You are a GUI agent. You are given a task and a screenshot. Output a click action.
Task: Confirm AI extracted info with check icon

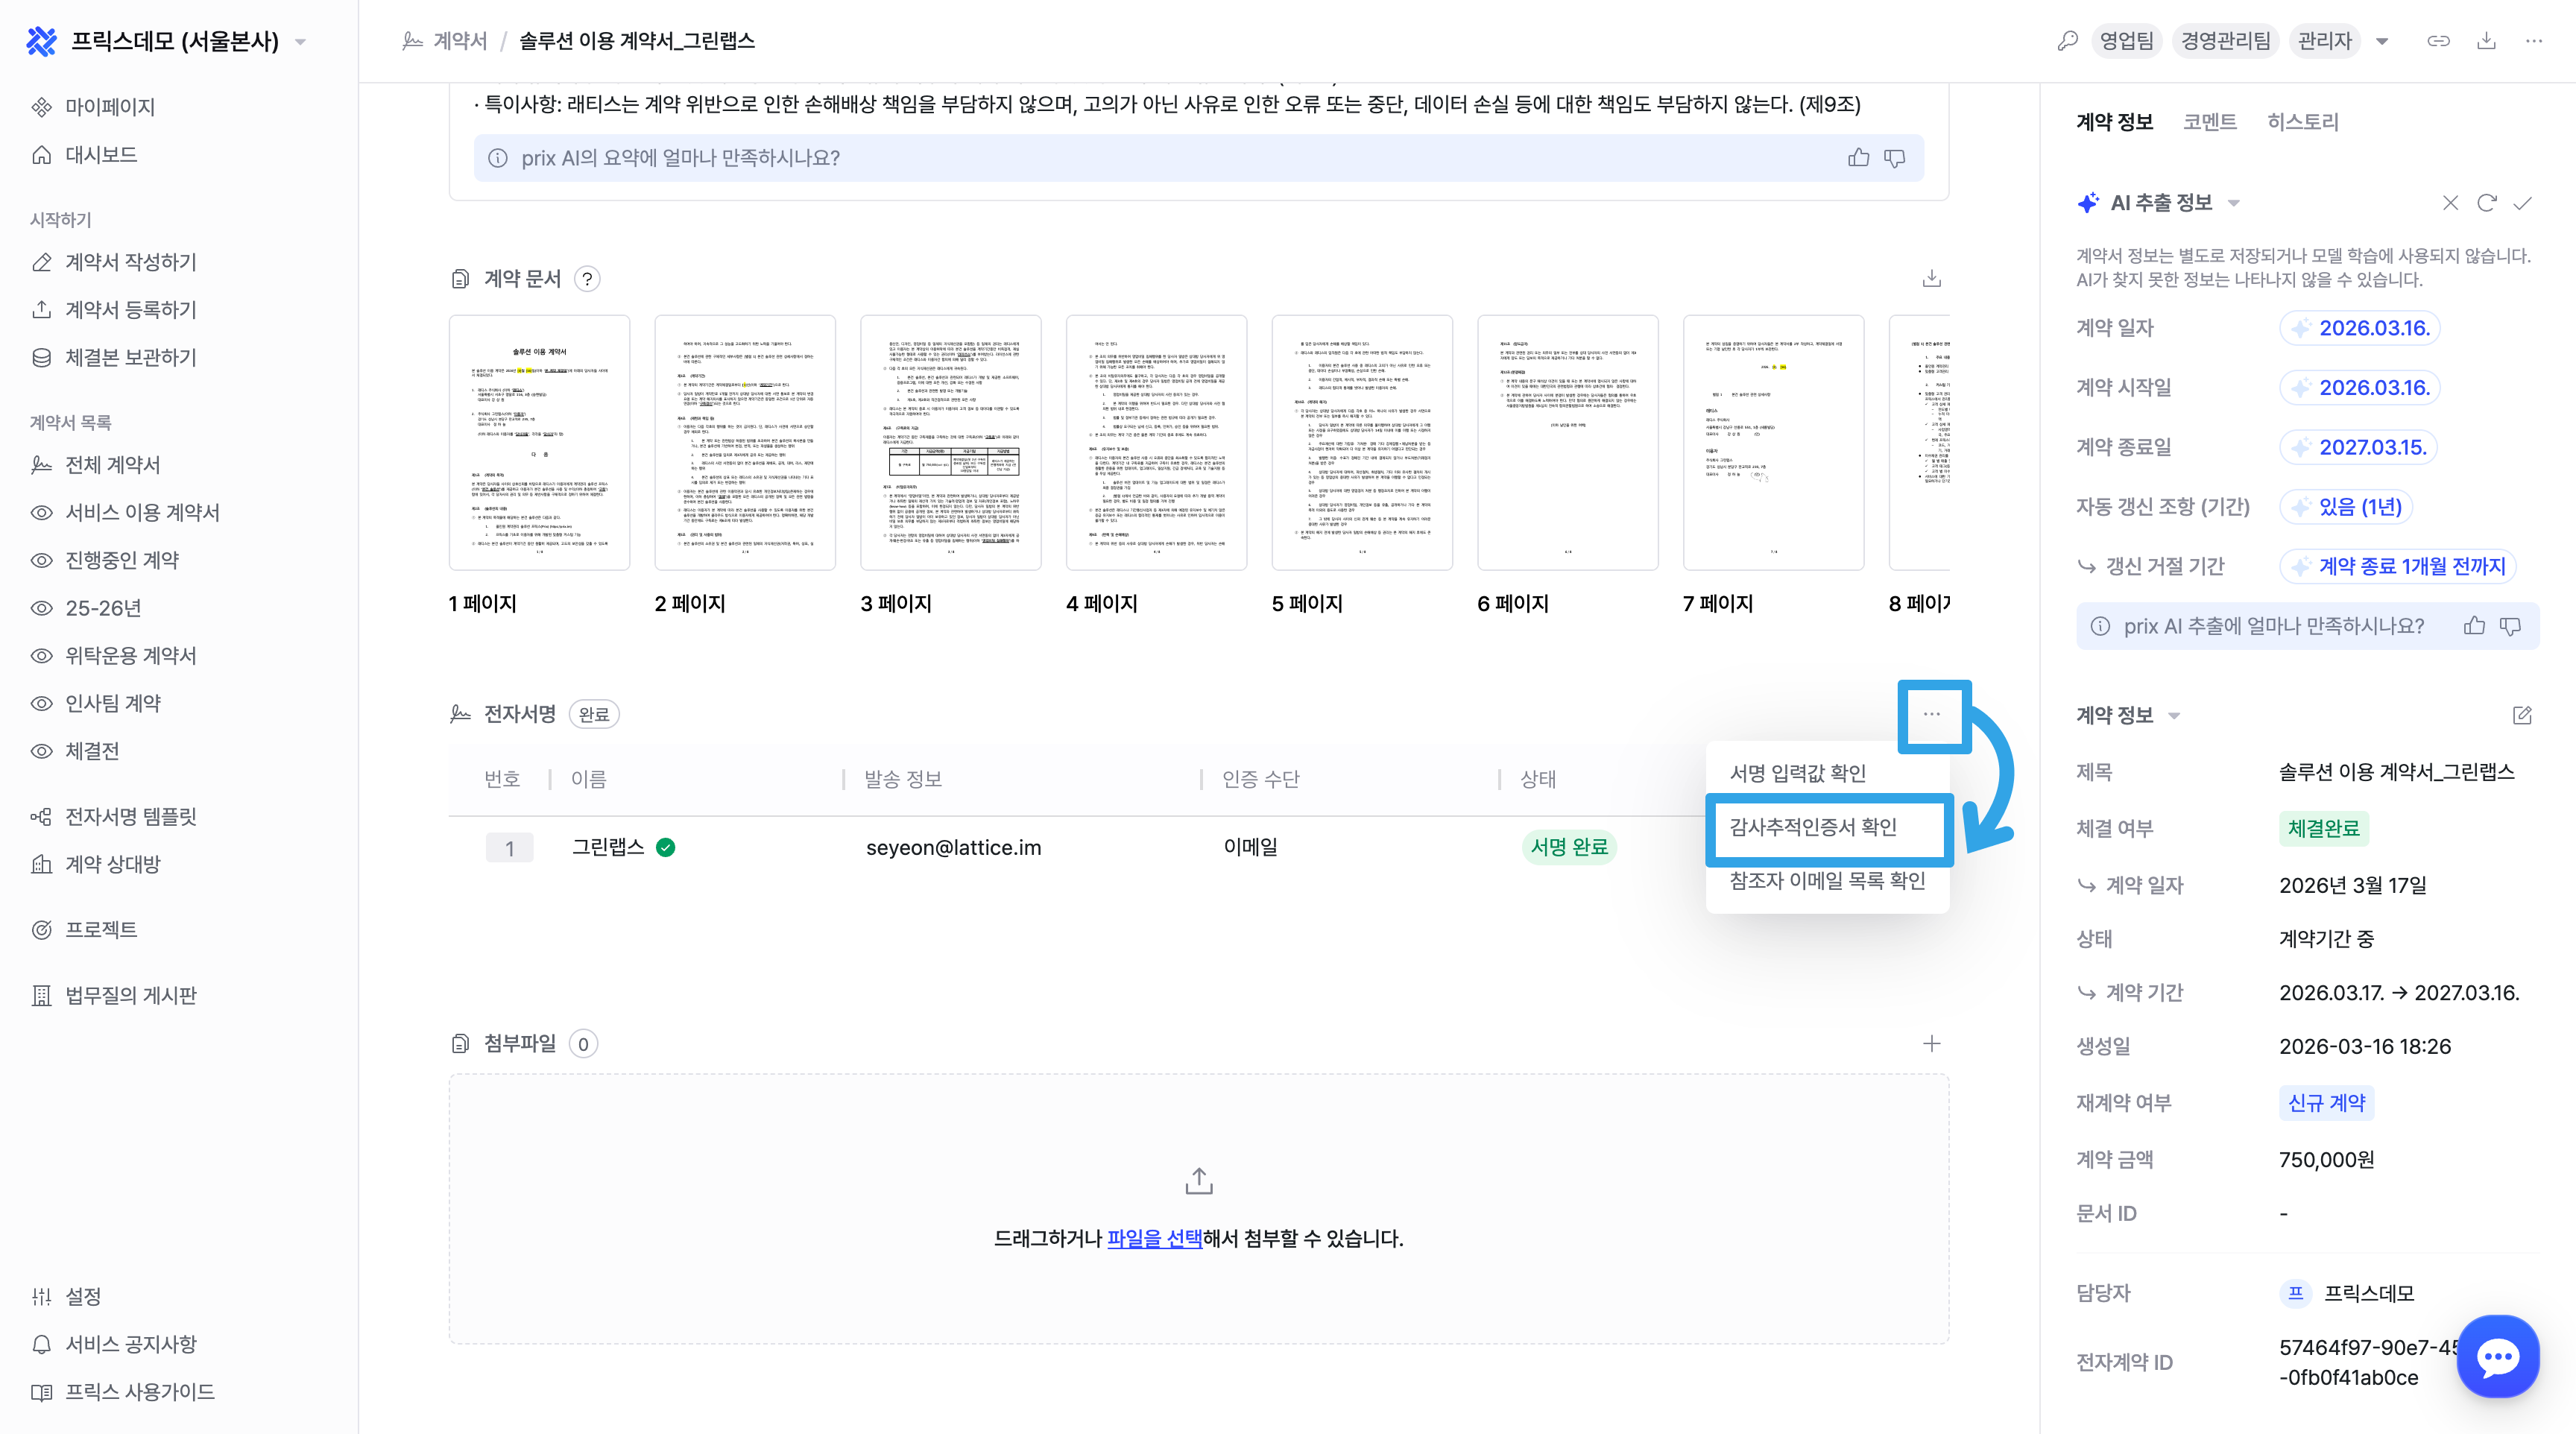[x=2522, y=203]
